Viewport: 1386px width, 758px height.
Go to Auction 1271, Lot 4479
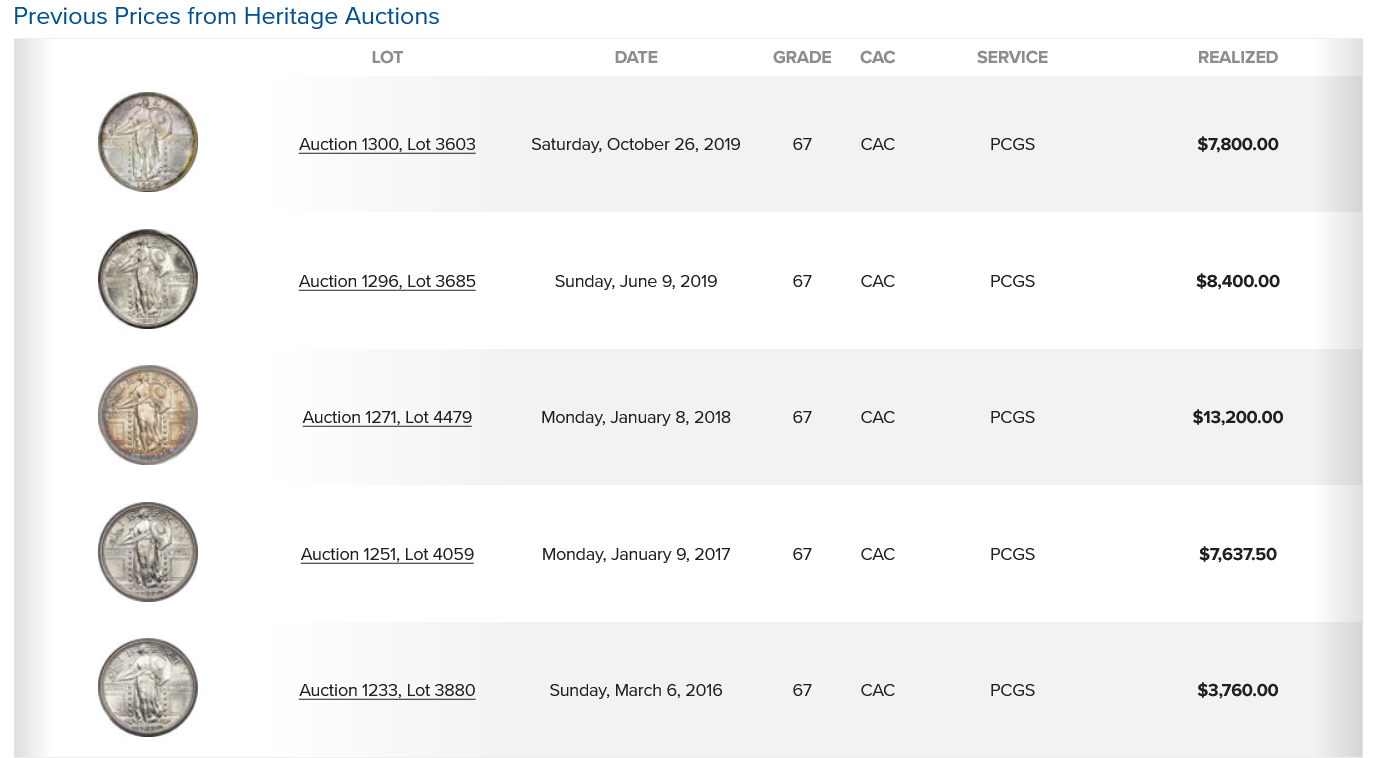click(387, 417)
